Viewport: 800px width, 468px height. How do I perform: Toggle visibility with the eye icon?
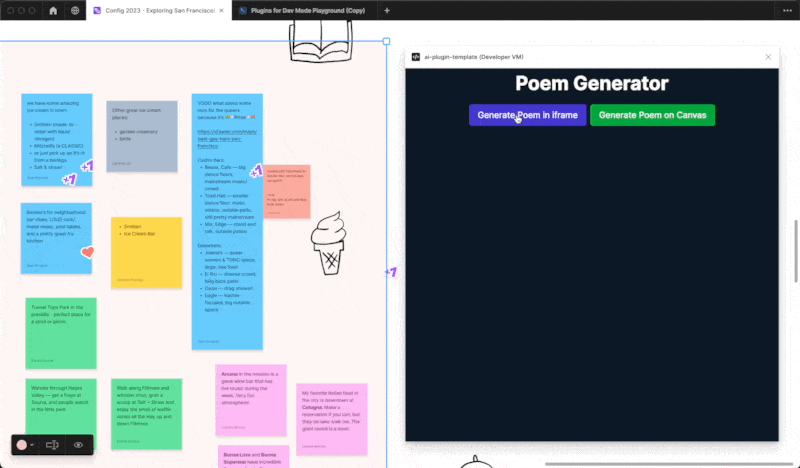tap(78, 444)
